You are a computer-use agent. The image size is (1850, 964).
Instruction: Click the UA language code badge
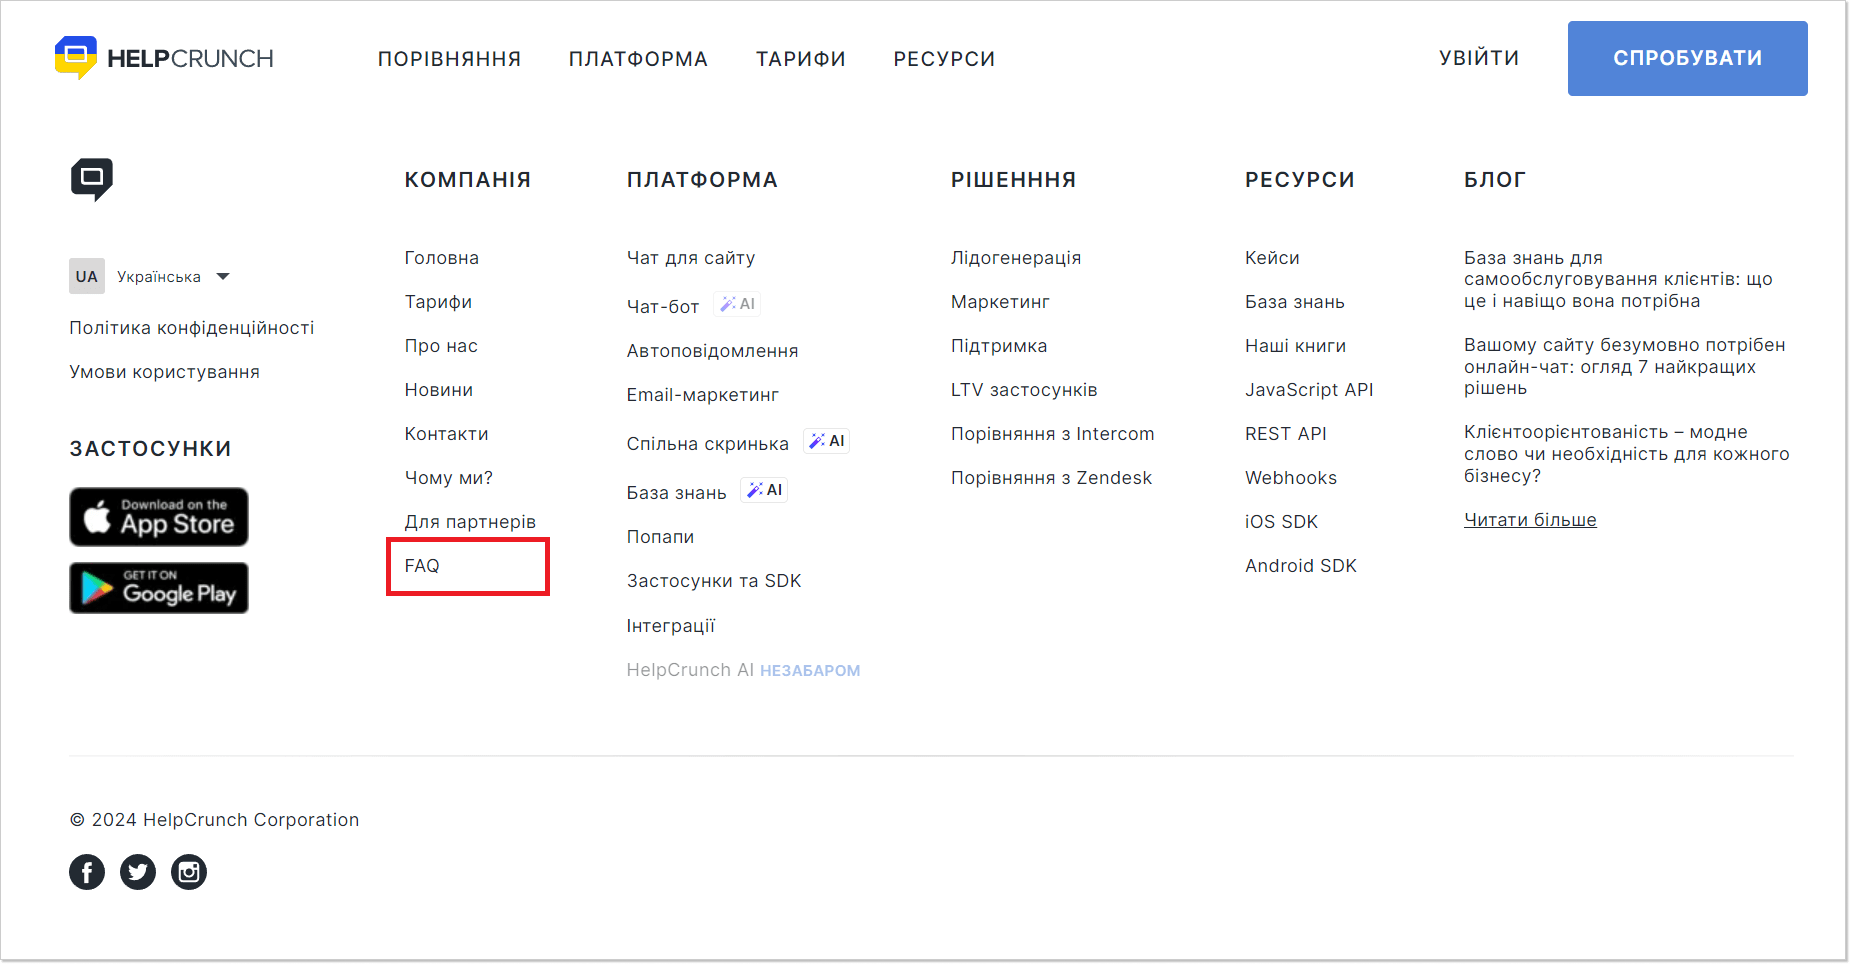pos(87,276)
